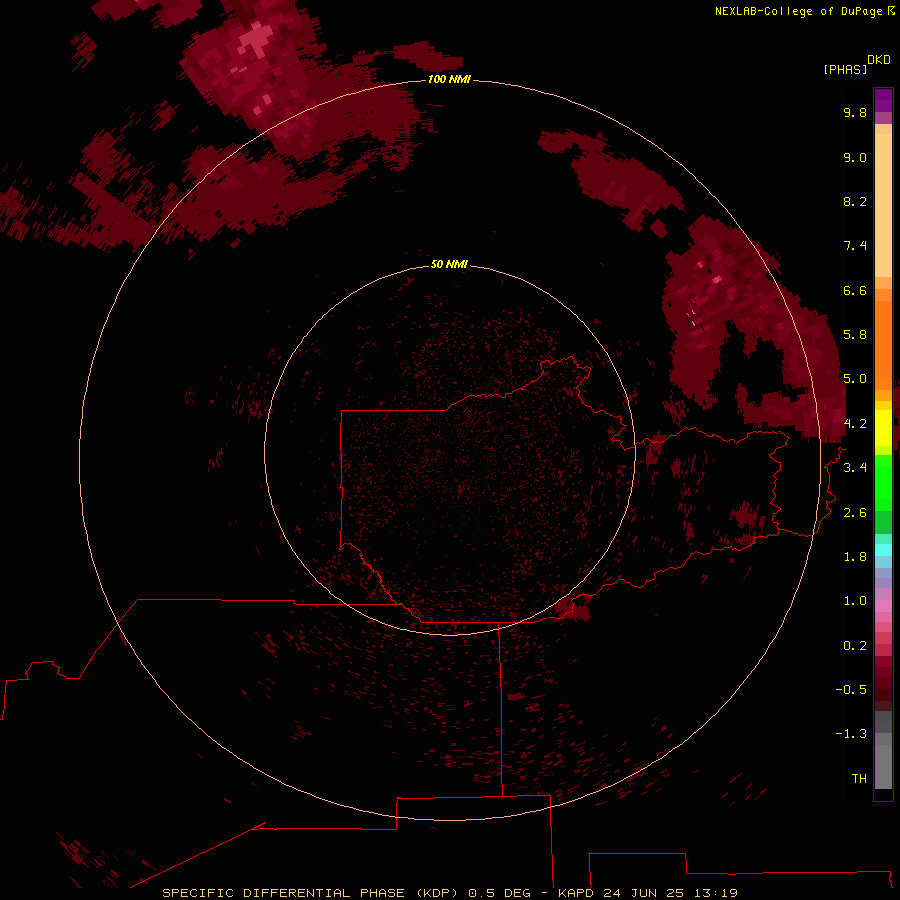Click the 6.6 scale value
900x900 pixels.
(855, 290)
